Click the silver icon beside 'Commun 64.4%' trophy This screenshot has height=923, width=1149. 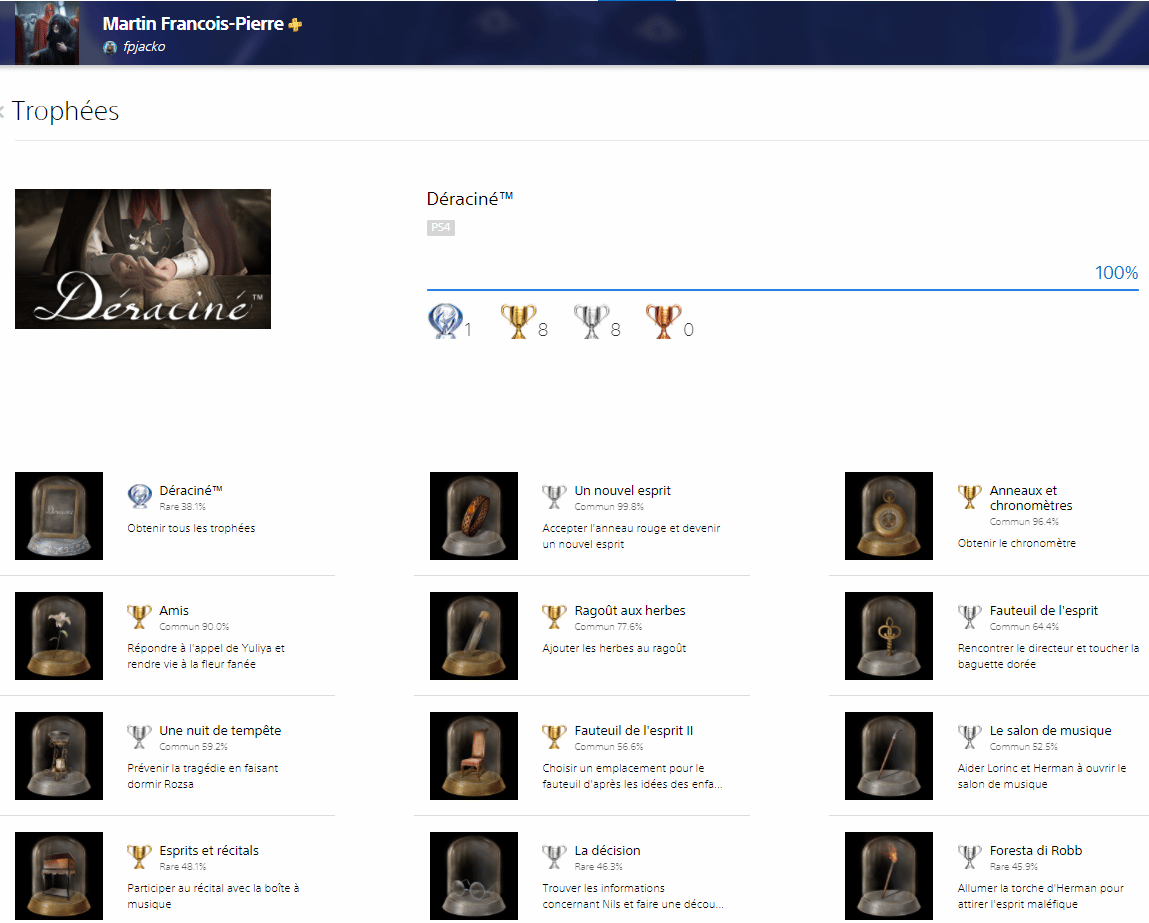969,617
